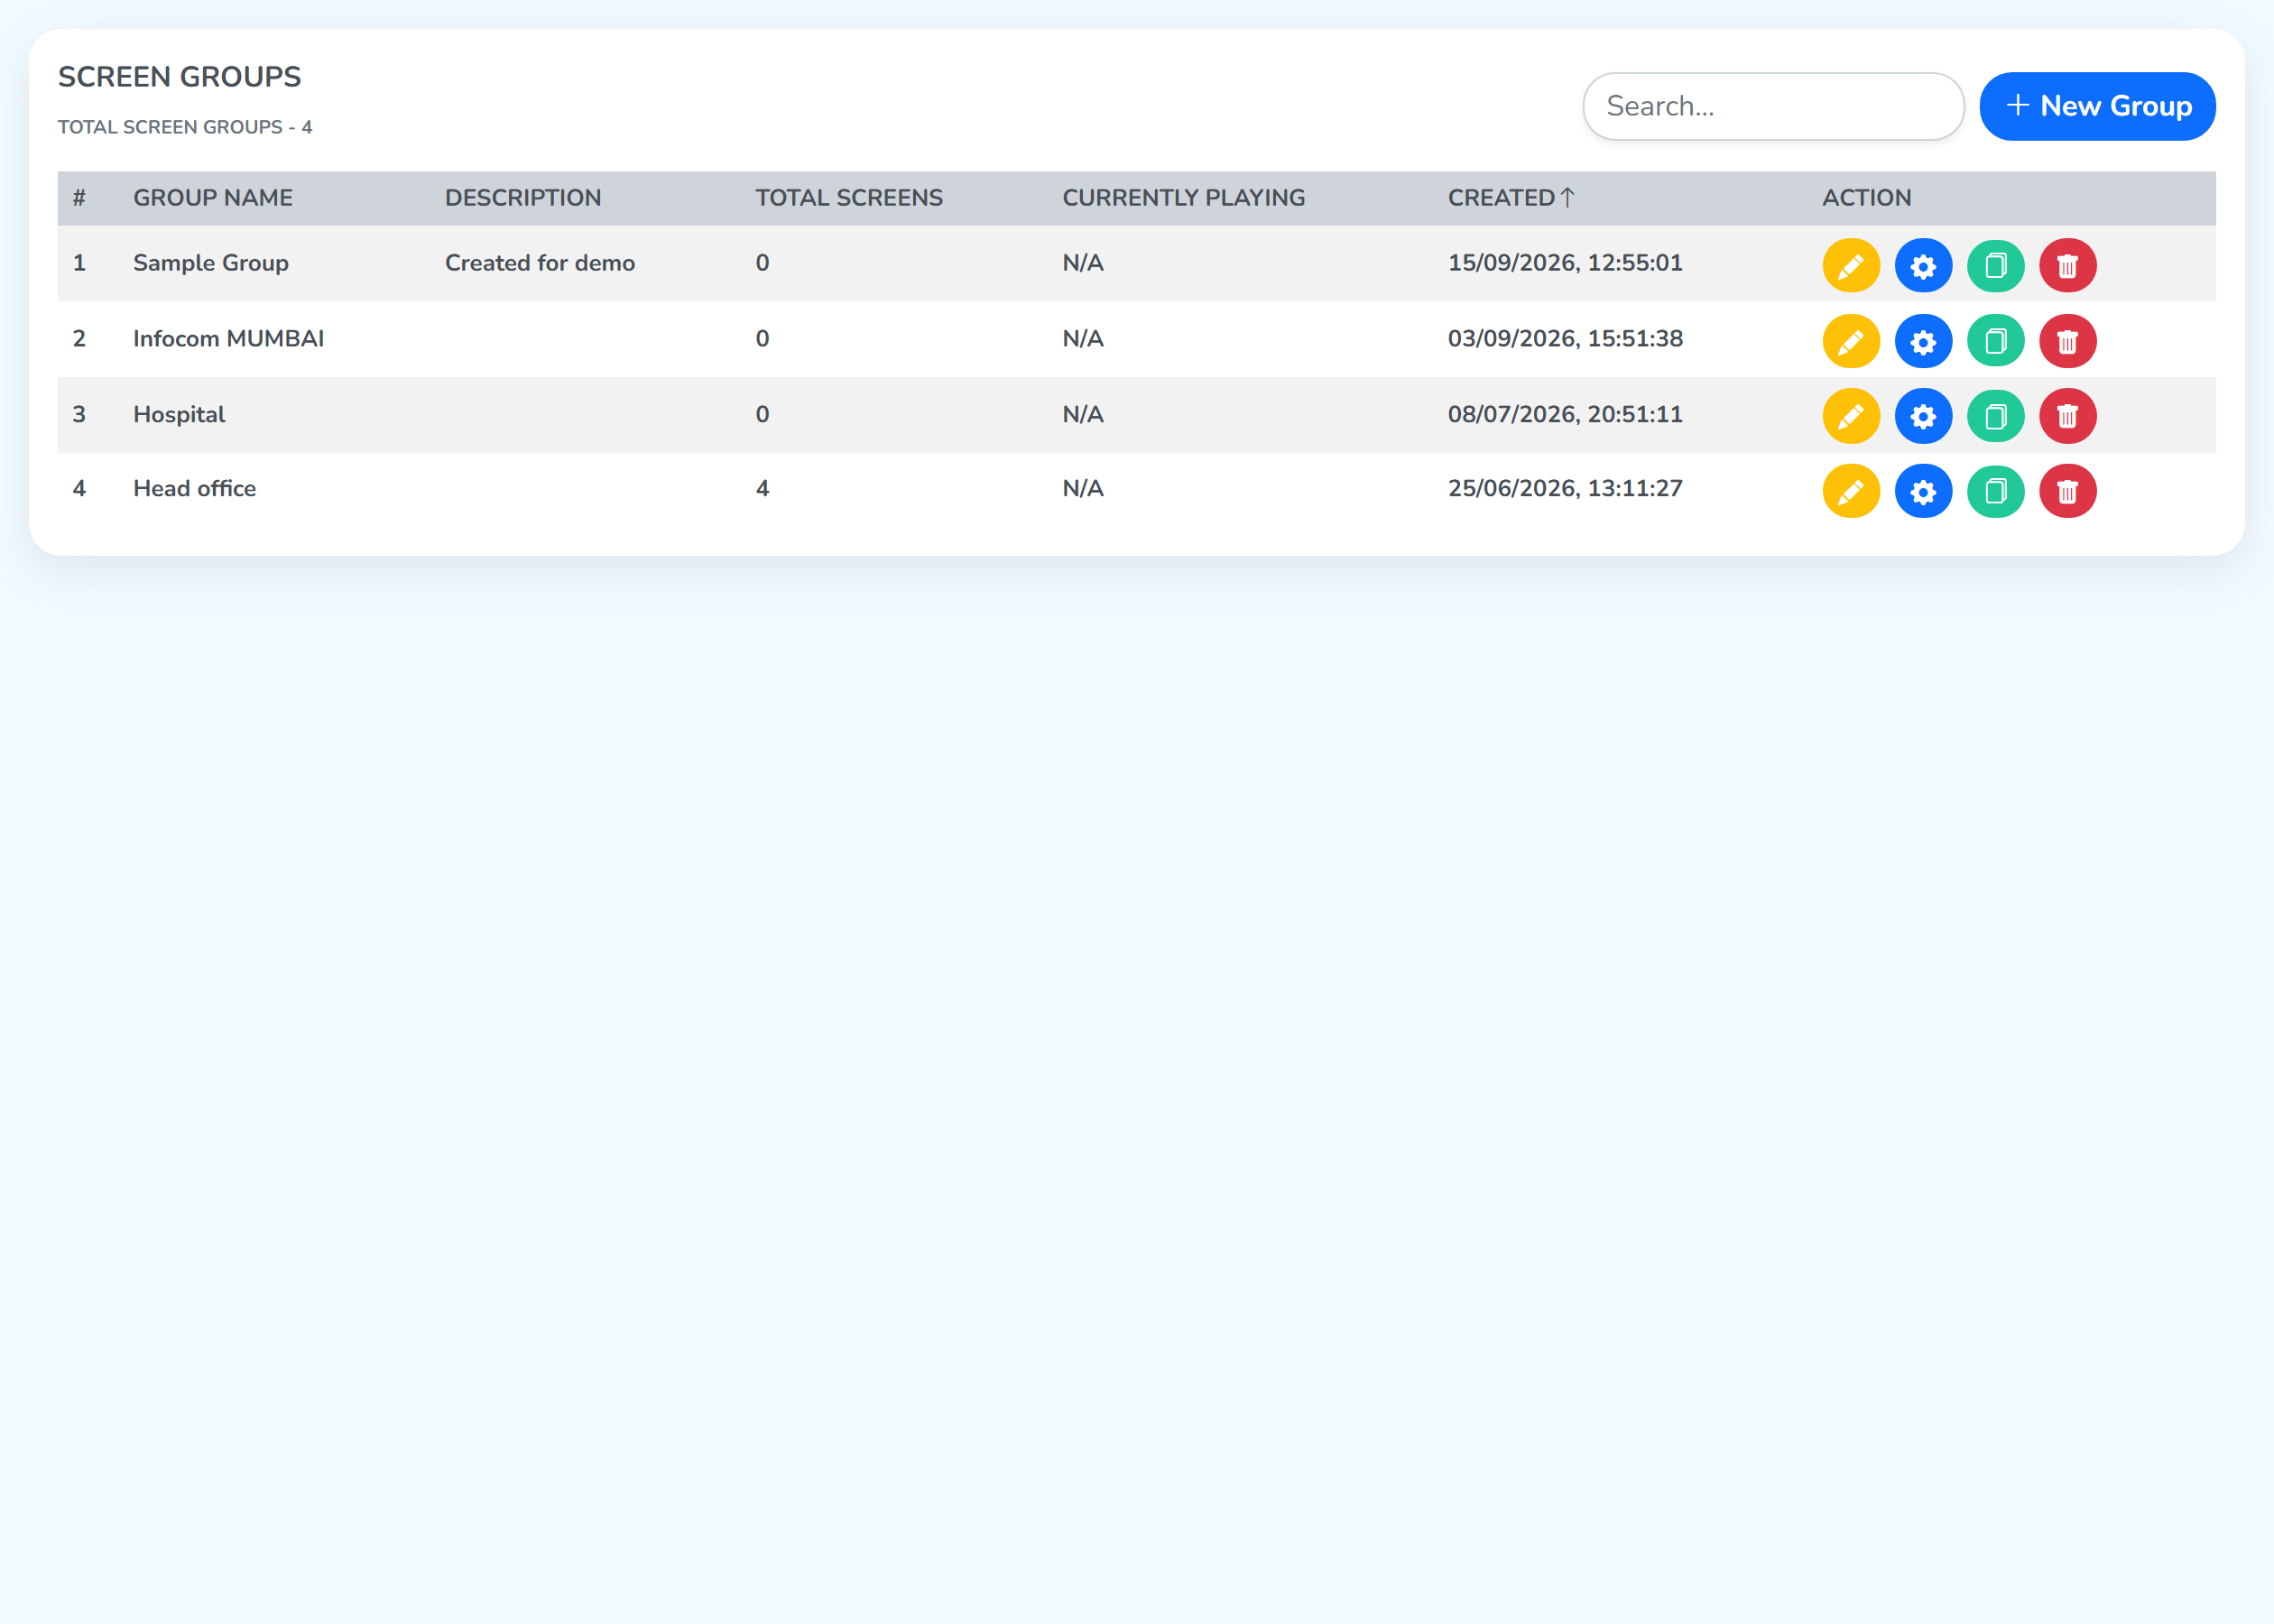This screenshot has width=2274, height=1624.
Task: Select the Infocom MUMBAI name cell
Action: click(228, 339)
